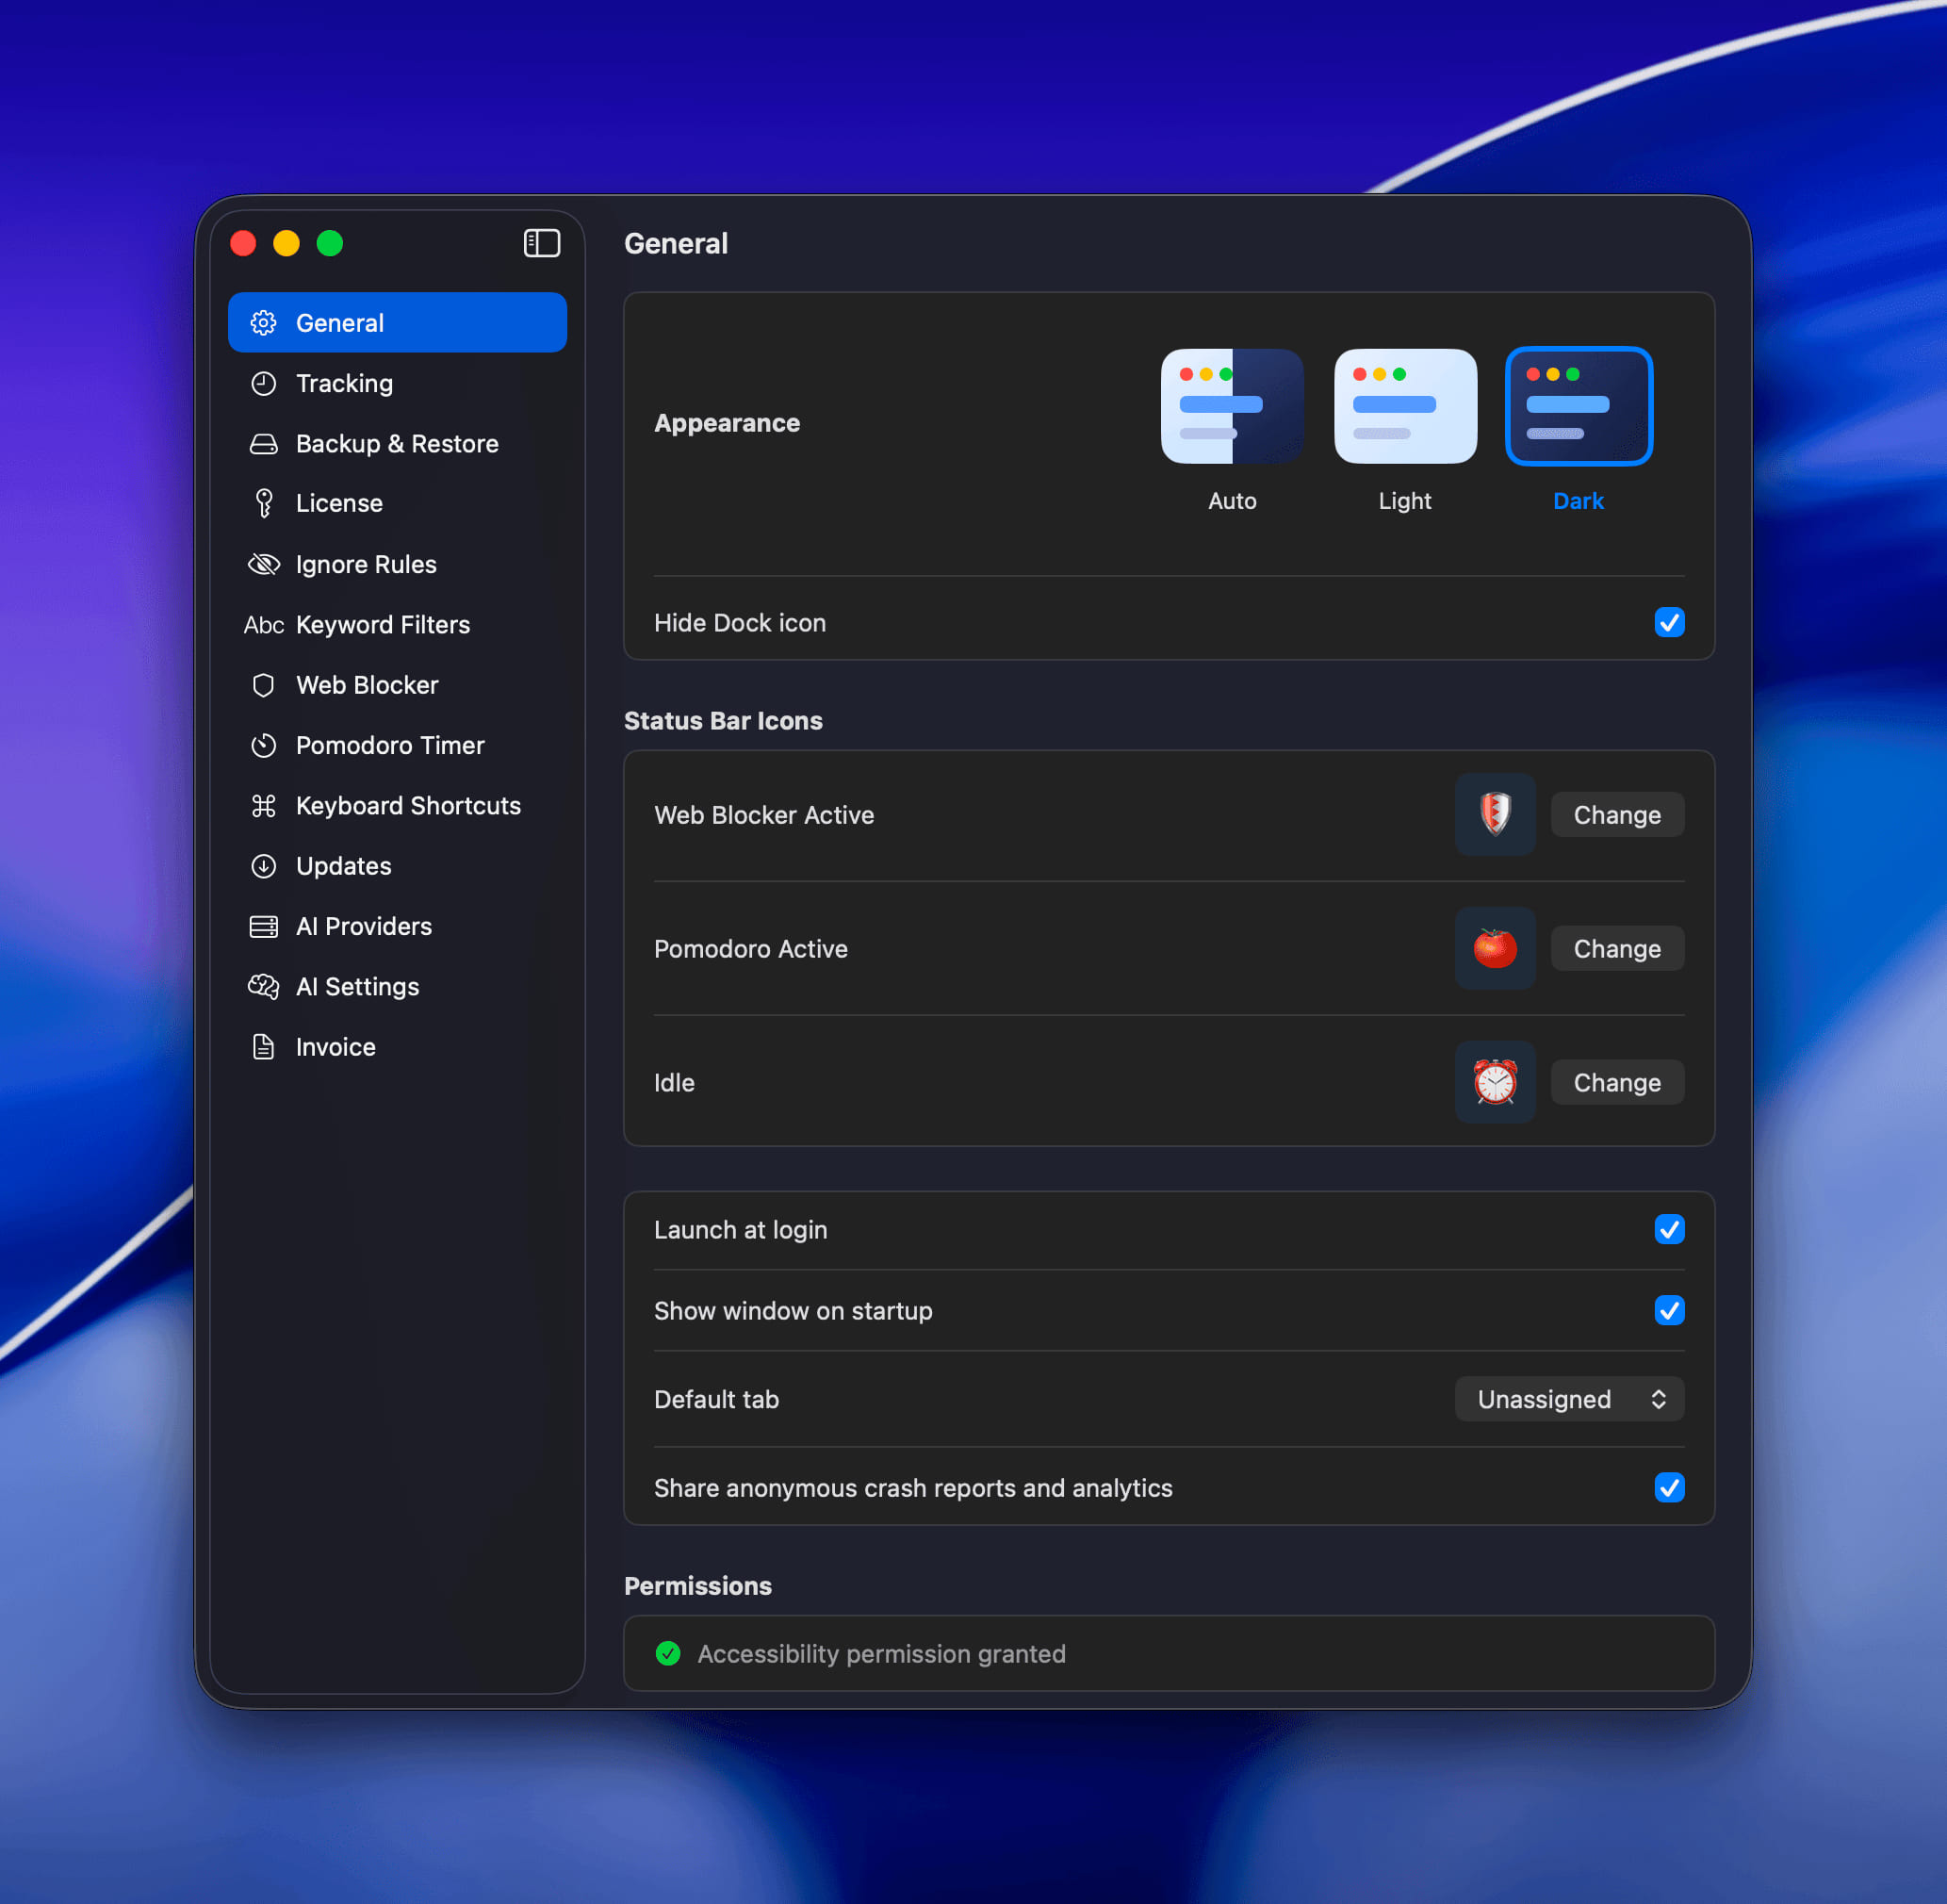Uncheck the Hide Dock icon checkbox
This screenshot has height=1904, width=1947.
coord(1668,622)
